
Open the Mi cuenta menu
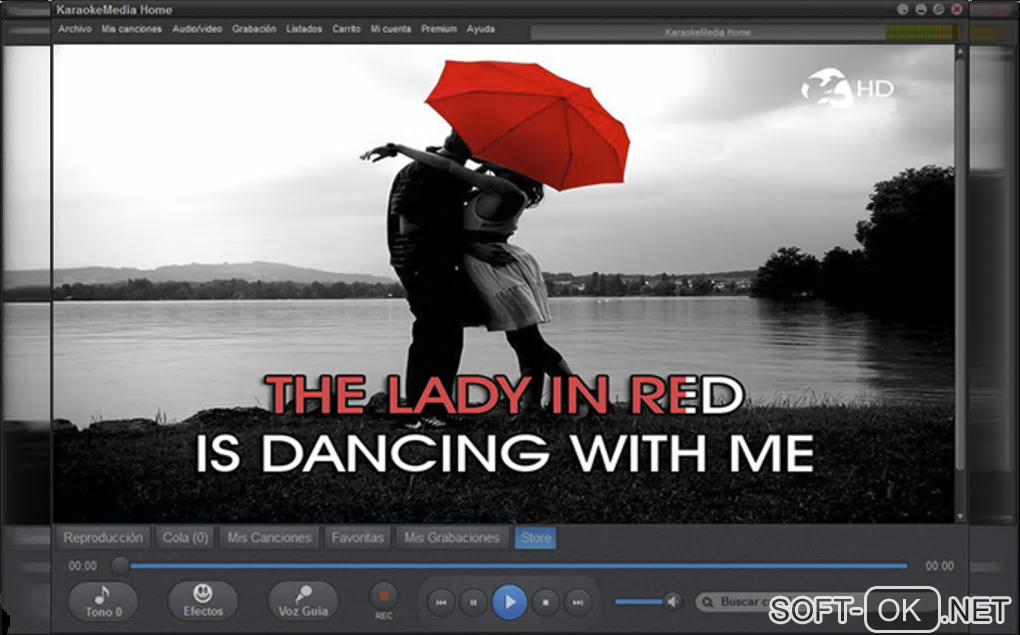click(391, 29)
